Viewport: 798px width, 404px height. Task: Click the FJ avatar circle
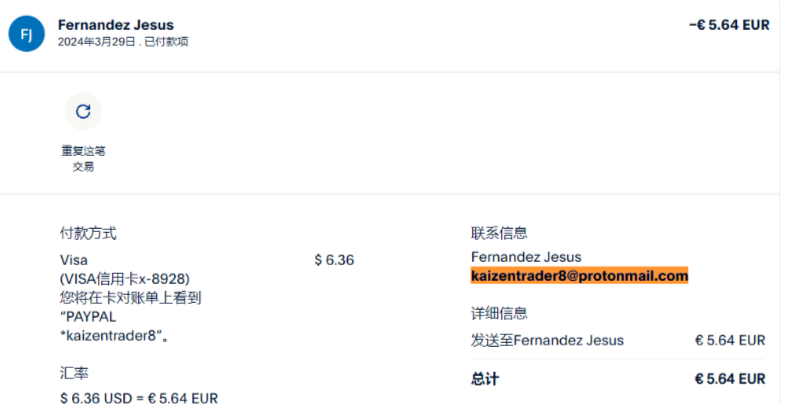pos(26,33)
